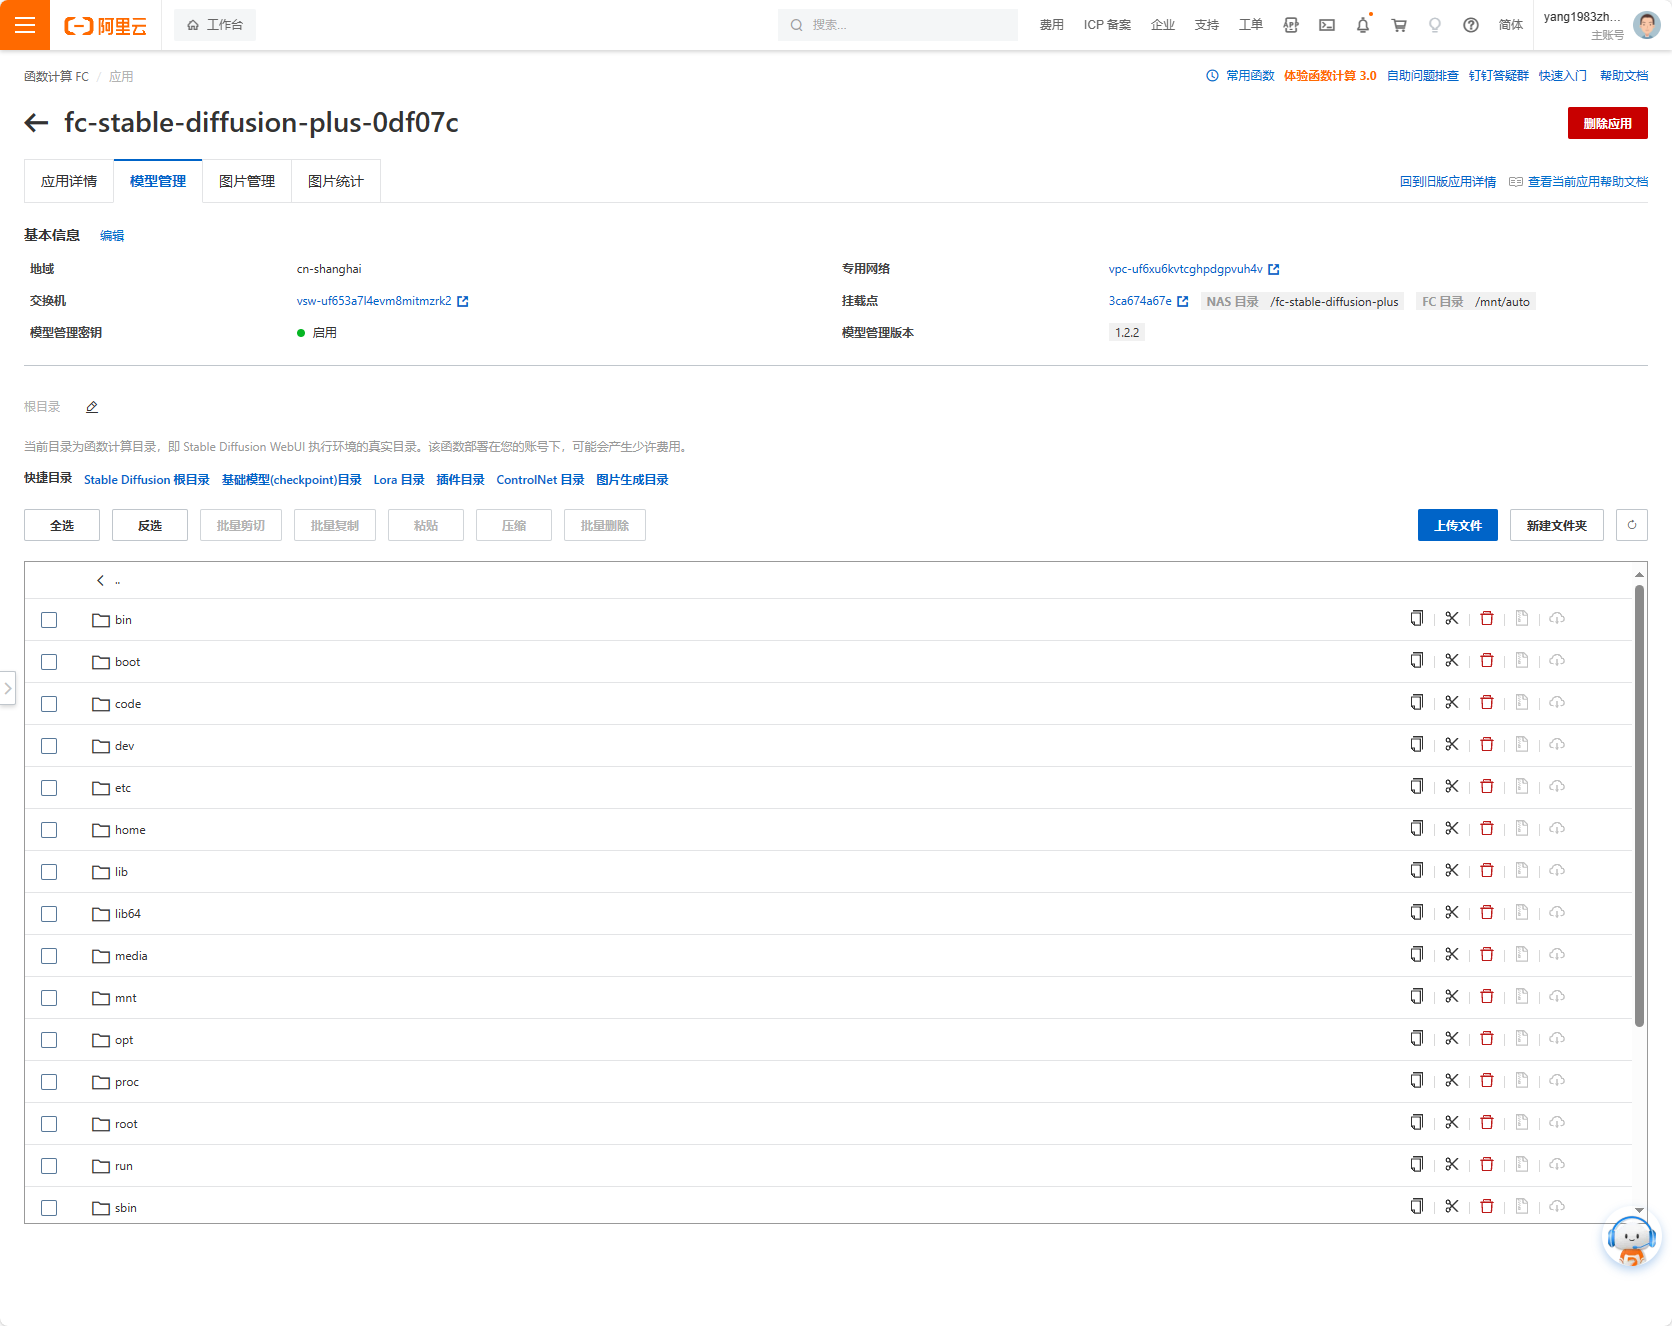
Task: Copy the bin folder
Action: click(x=1417, y=619)
